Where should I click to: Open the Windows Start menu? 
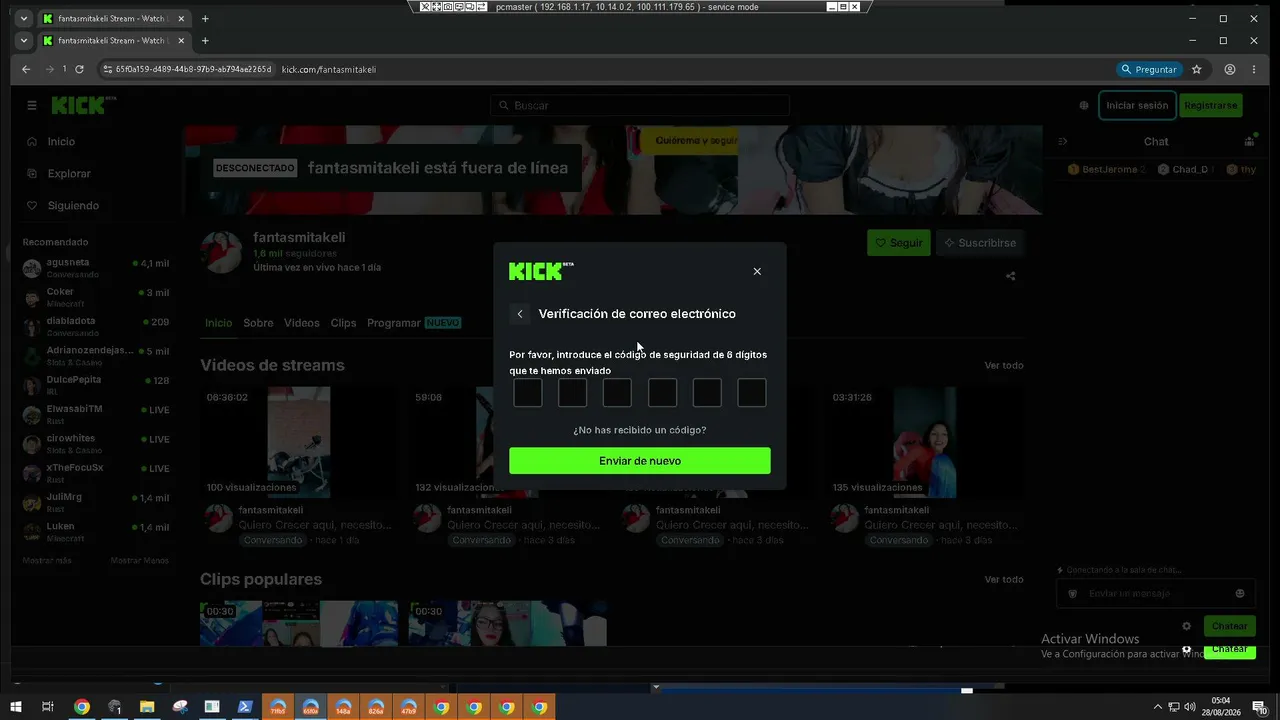point(15,707)
